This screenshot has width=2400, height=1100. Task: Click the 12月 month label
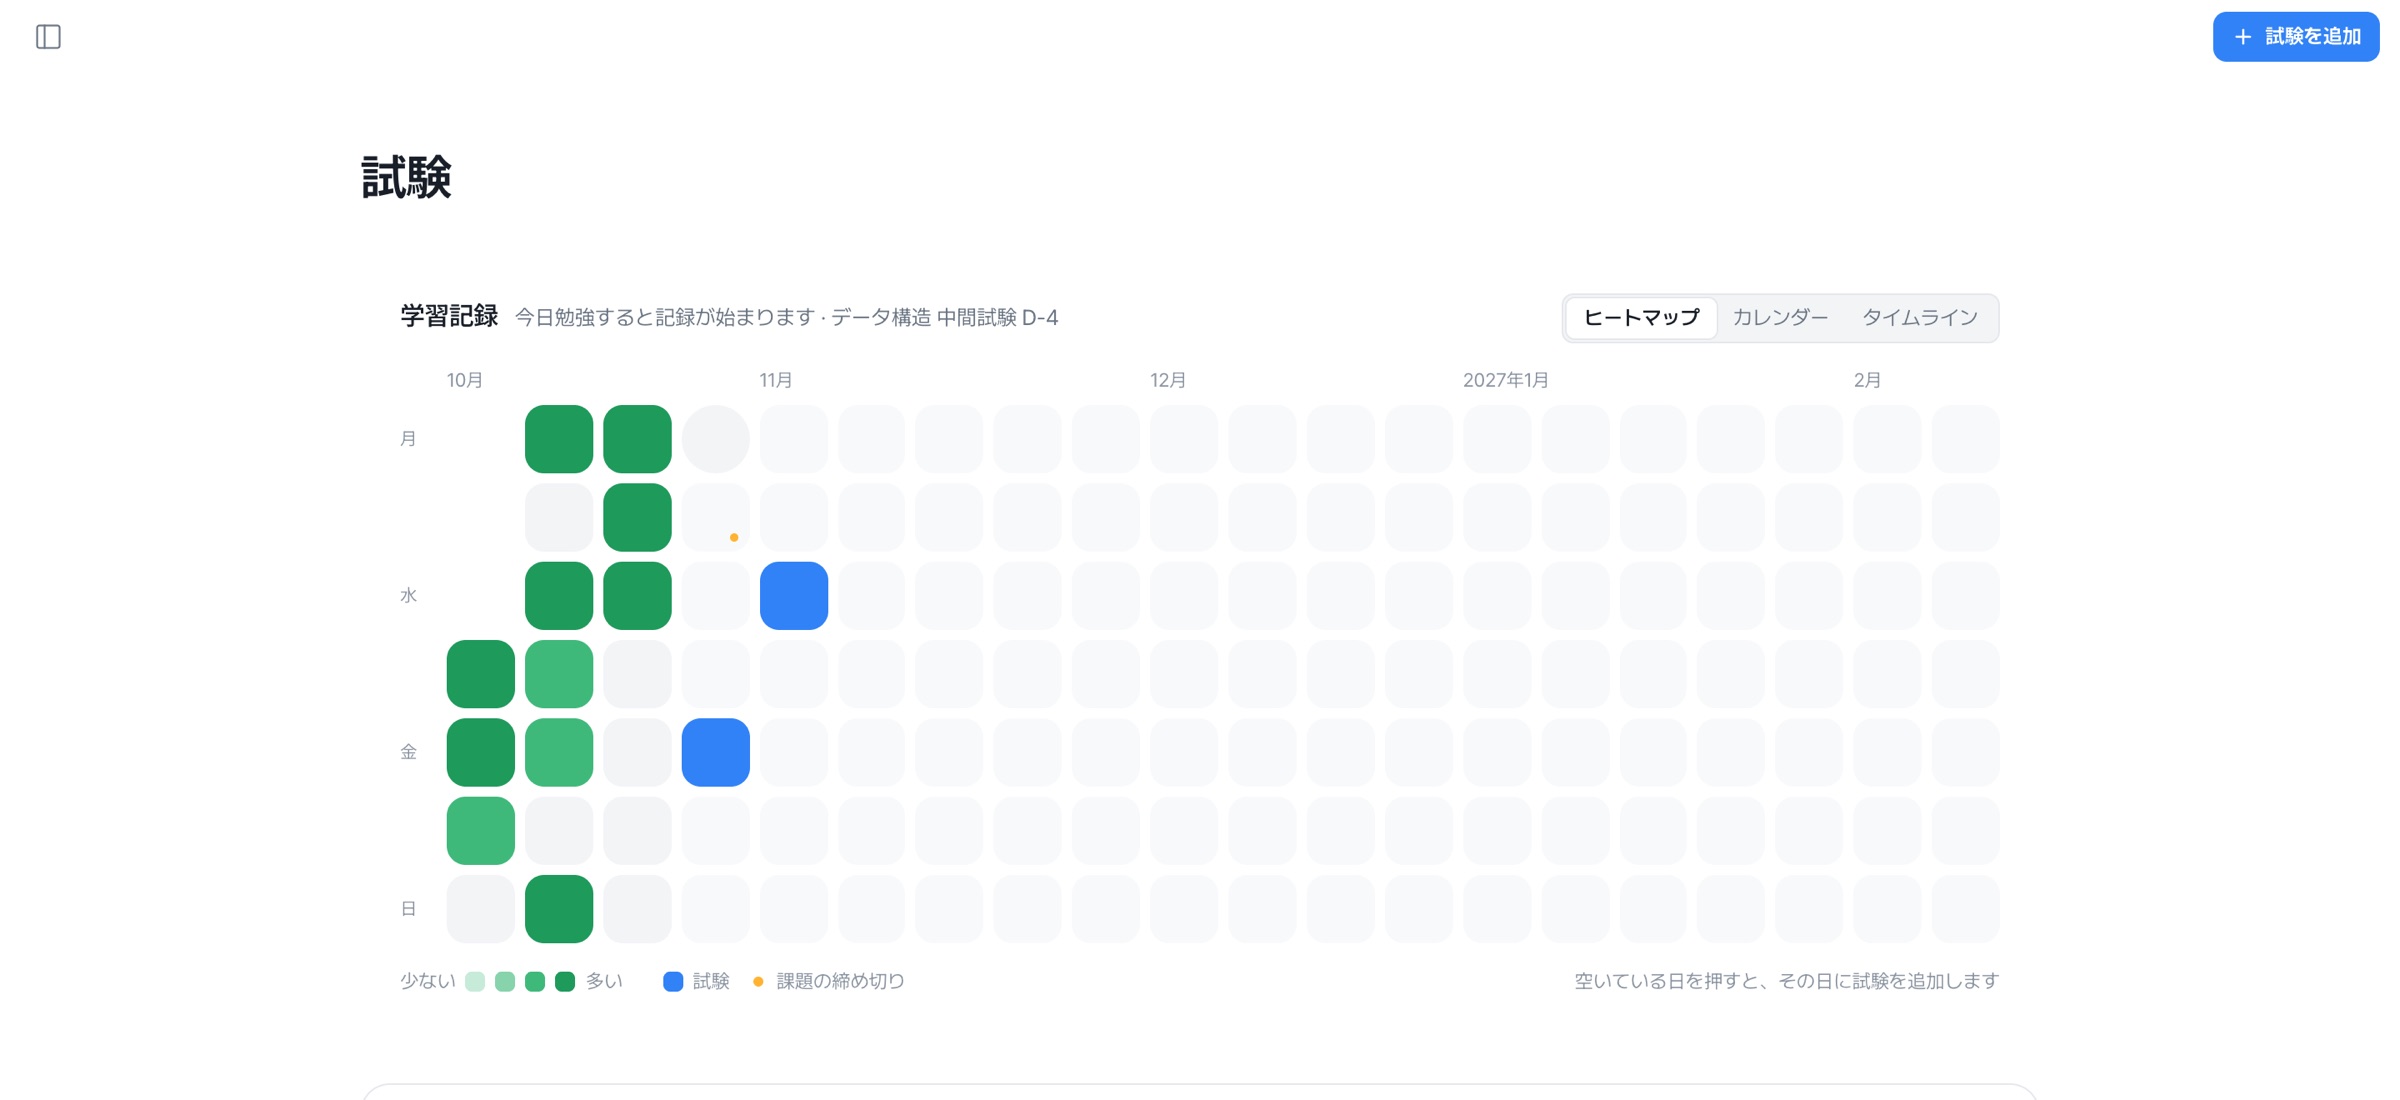(1168, 380)
